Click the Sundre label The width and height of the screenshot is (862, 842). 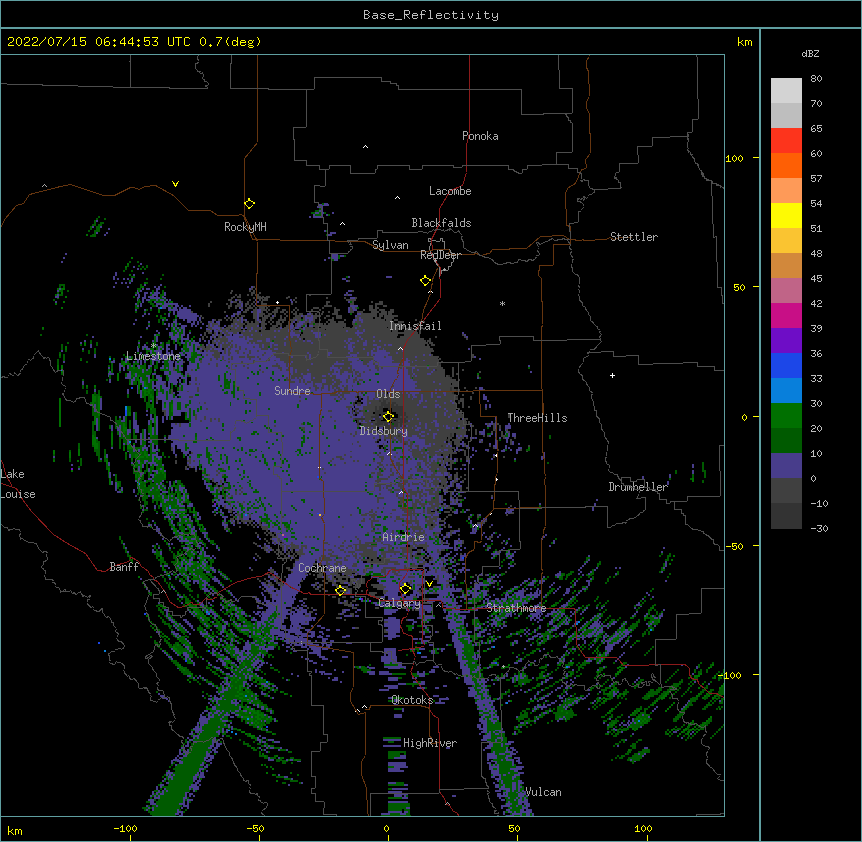coord(292,391)
